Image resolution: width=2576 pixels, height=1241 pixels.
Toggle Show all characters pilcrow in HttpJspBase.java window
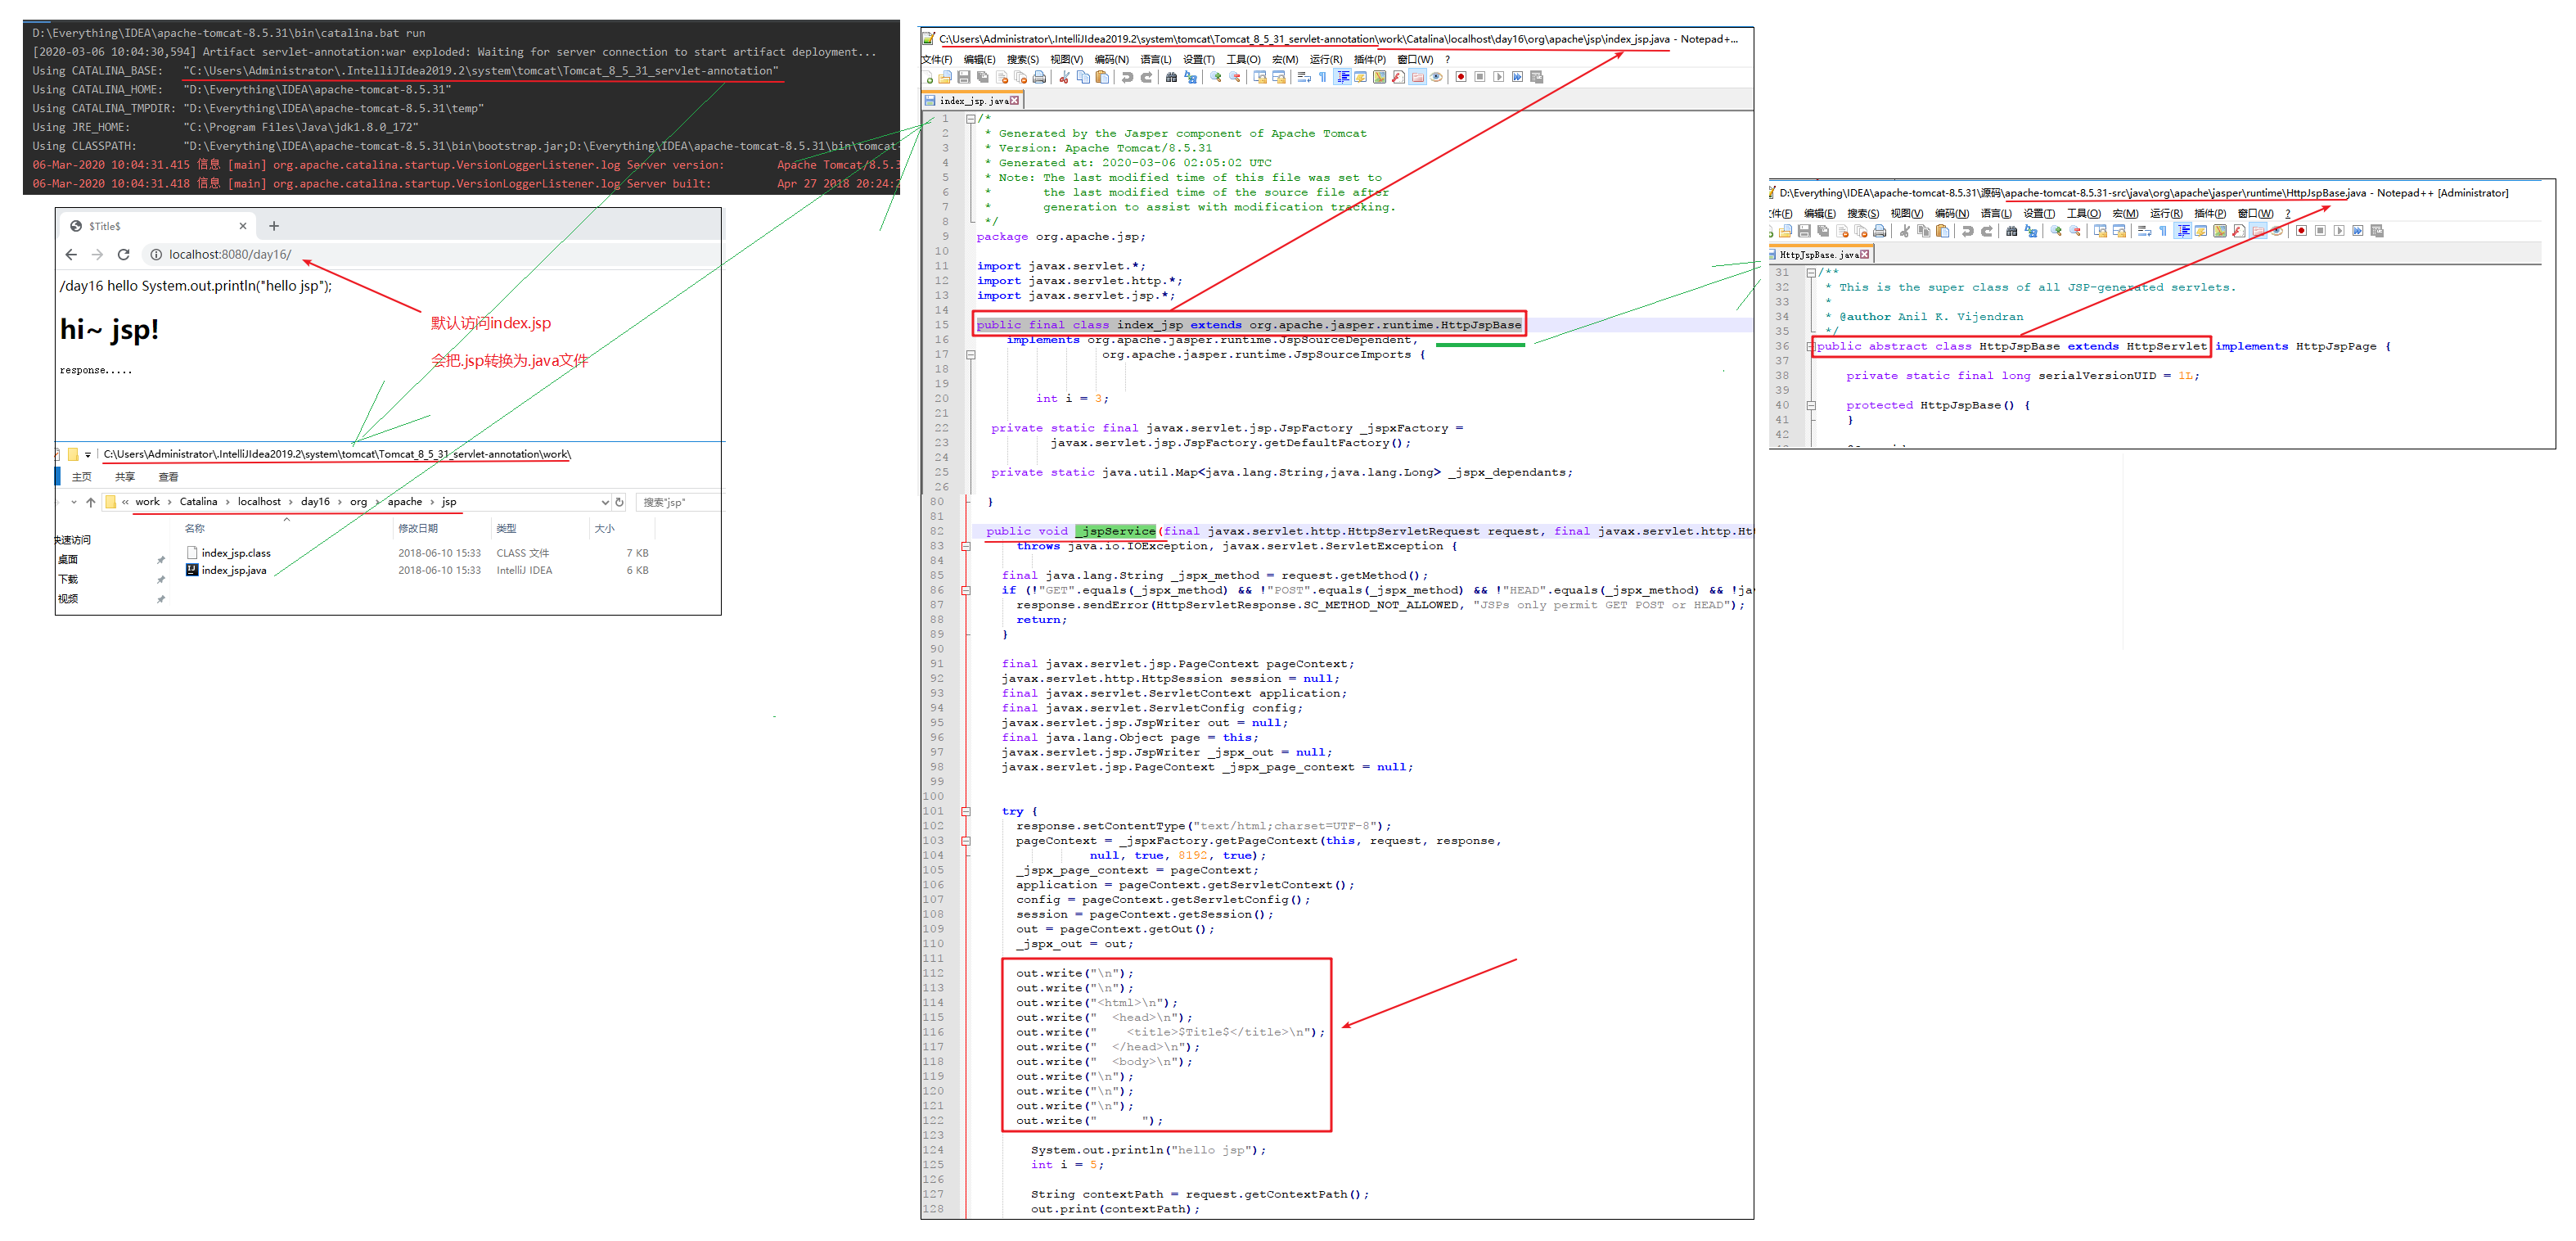tap(2164, 231)
